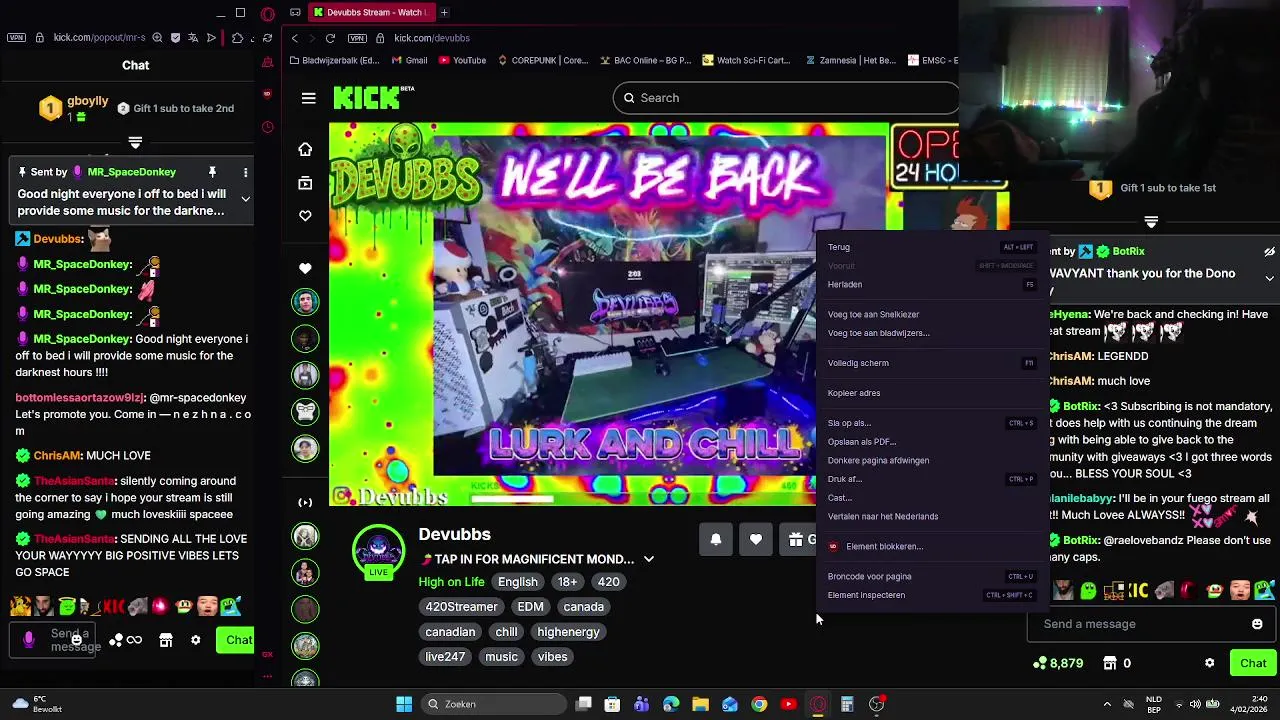1280x720 pixels.
Task: Click the Opera GX corner icon in sidebar
Action: [x=267, y=654]
